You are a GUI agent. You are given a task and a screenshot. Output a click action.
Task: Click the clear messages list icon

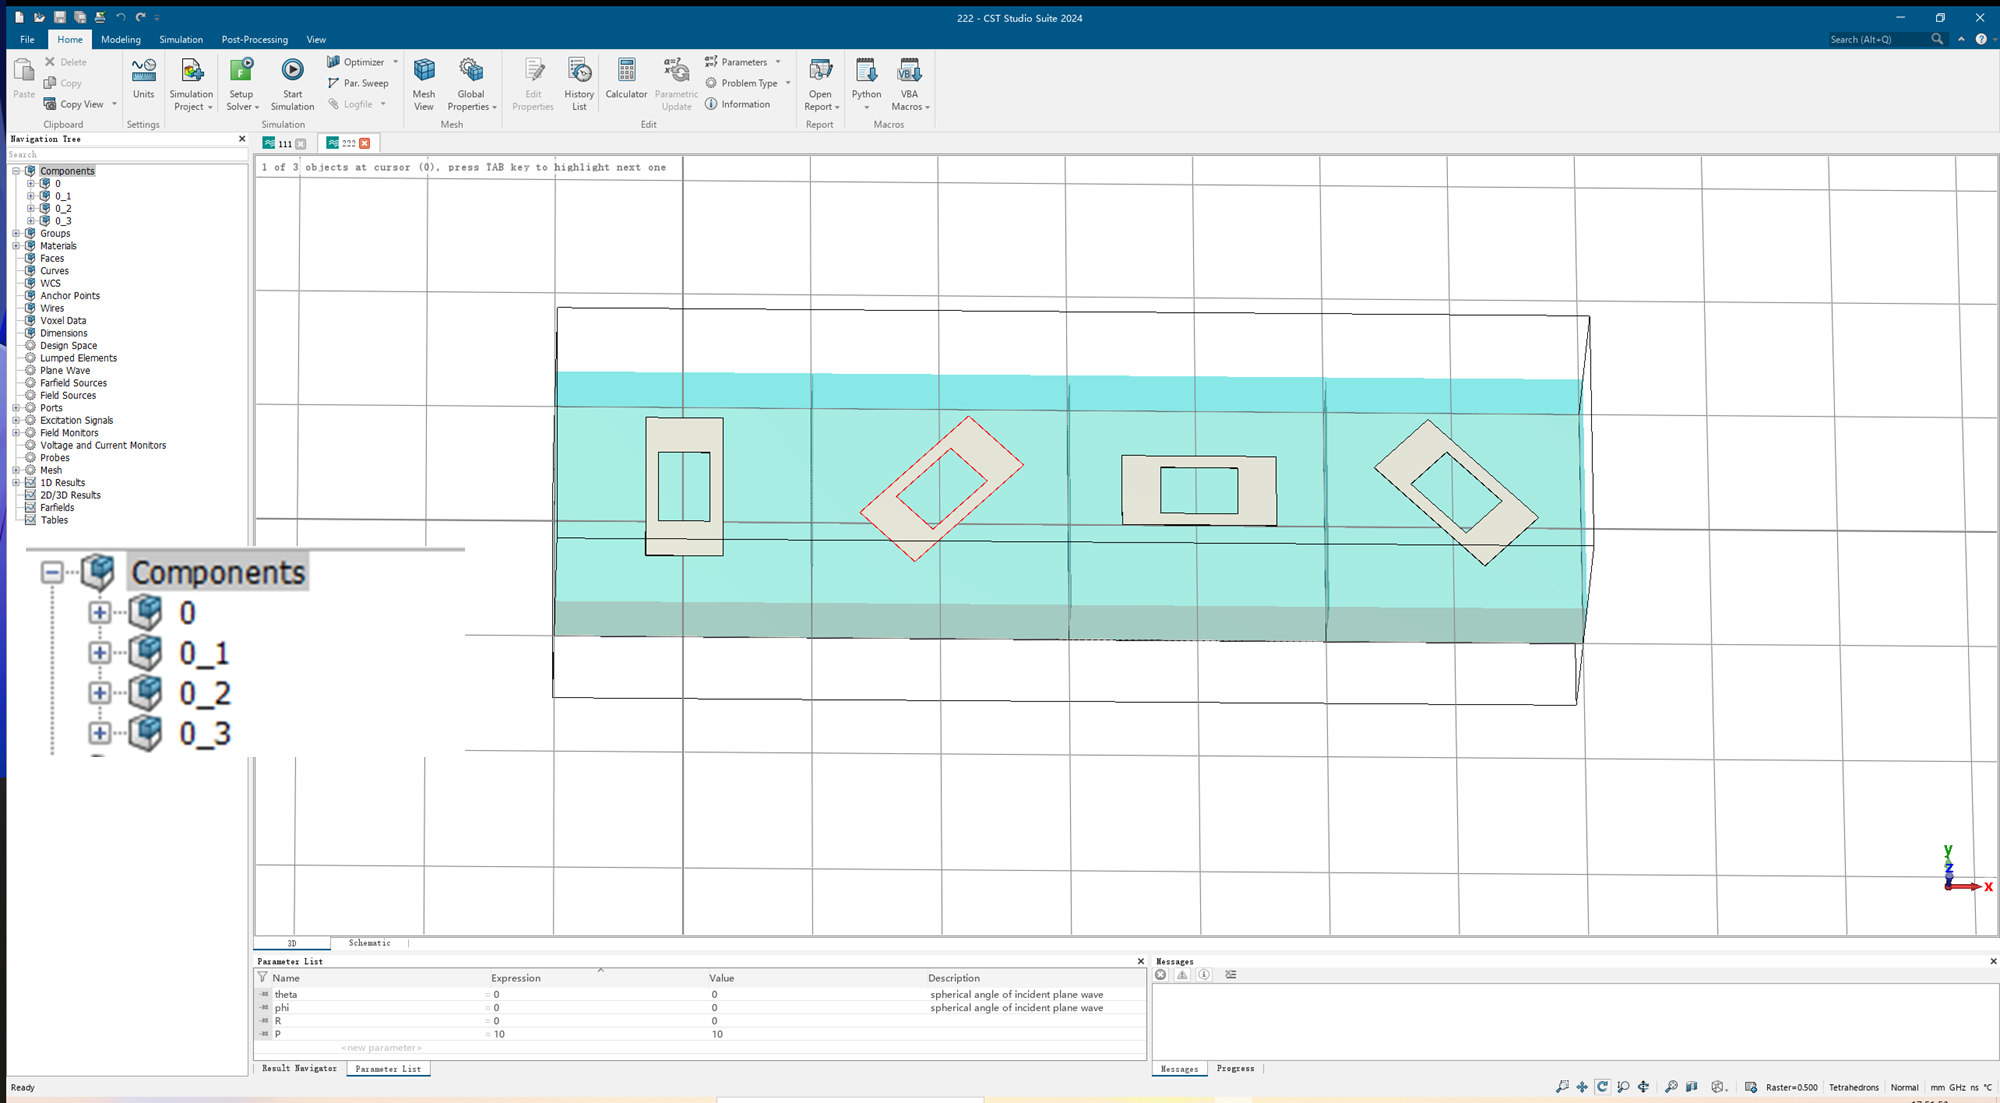tap(1231, 975)
